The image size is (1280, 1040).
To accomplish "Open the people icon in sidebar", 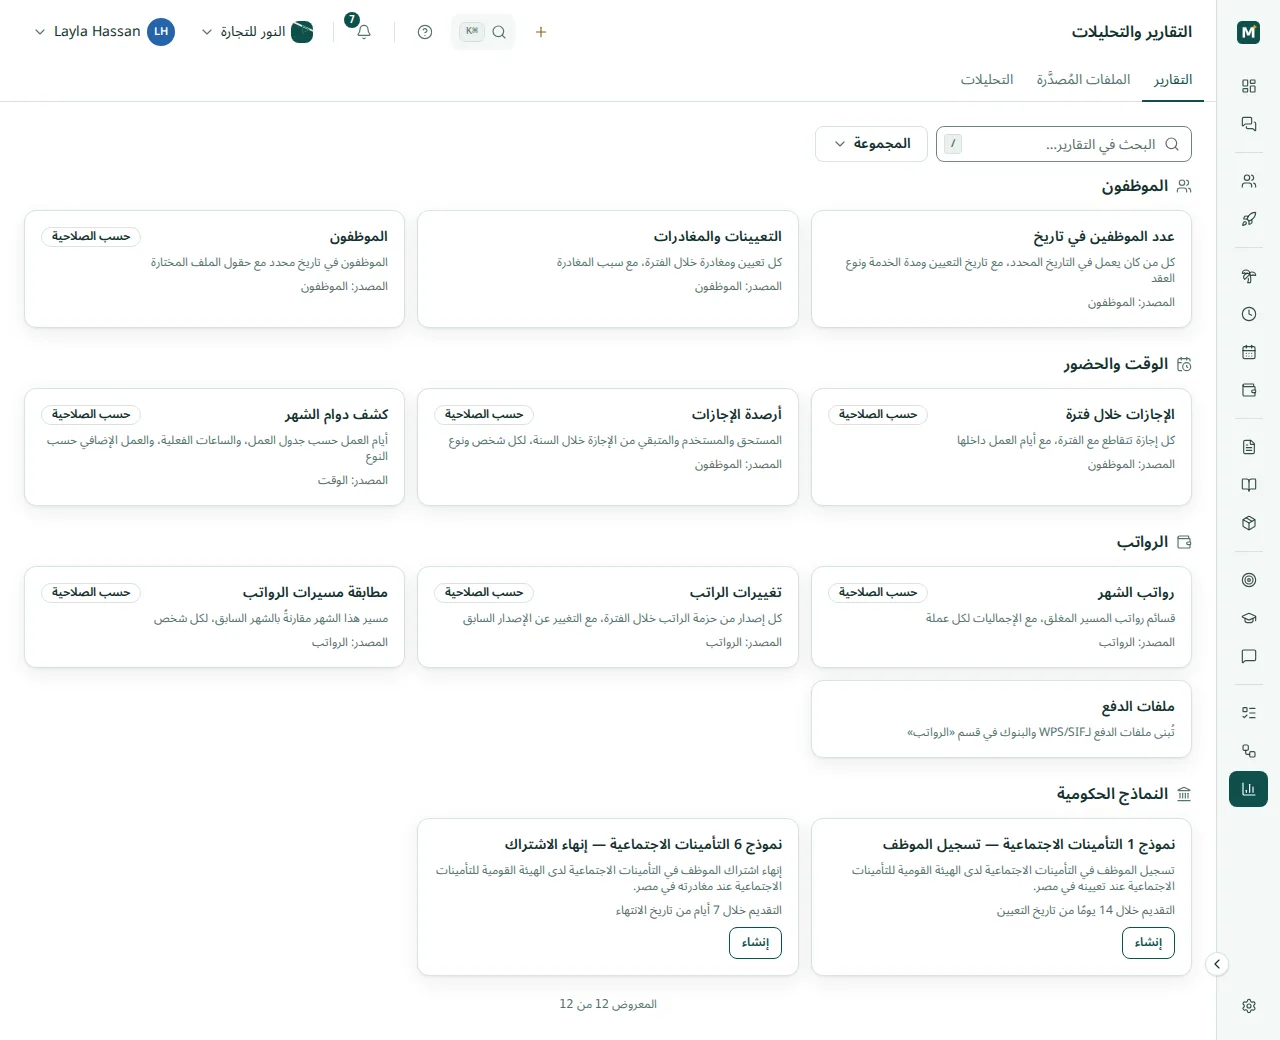I will coord(1248,181).
